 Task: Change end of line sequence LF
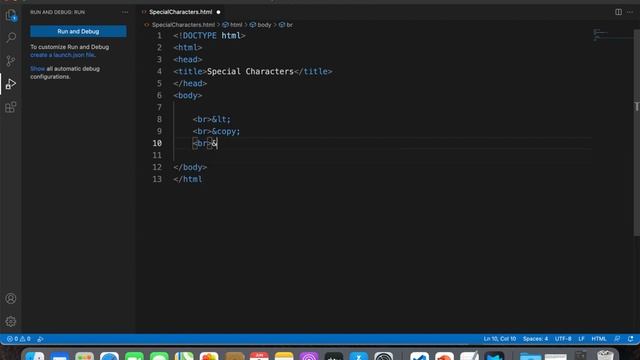click(582, 339)
